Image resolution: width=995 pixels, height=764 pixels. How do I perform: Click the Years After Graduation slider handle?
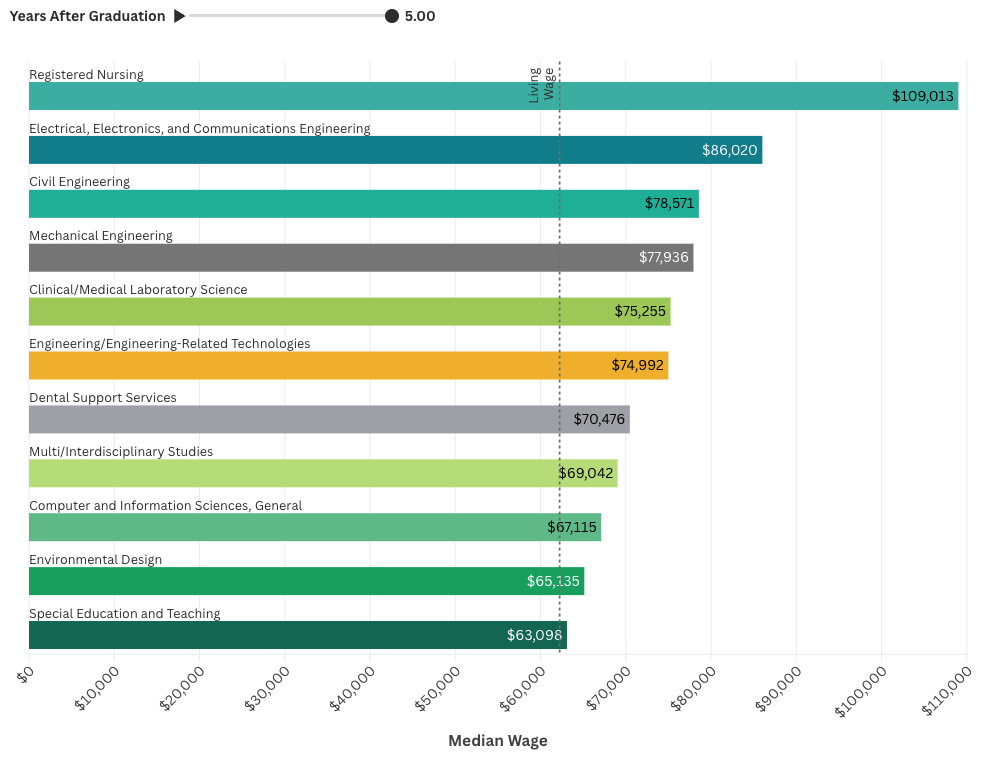(x=392, y=16)
